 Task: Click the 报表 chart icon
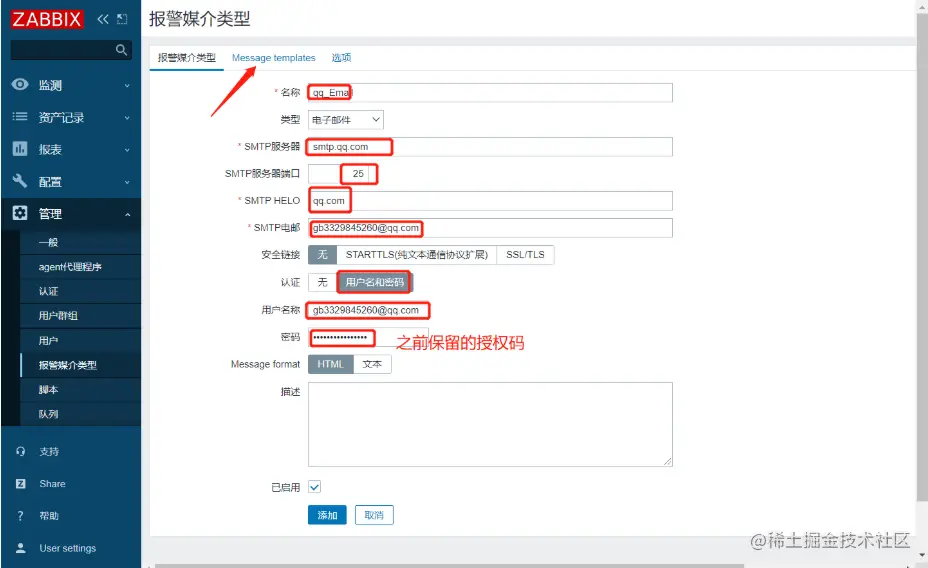(20, 149)
